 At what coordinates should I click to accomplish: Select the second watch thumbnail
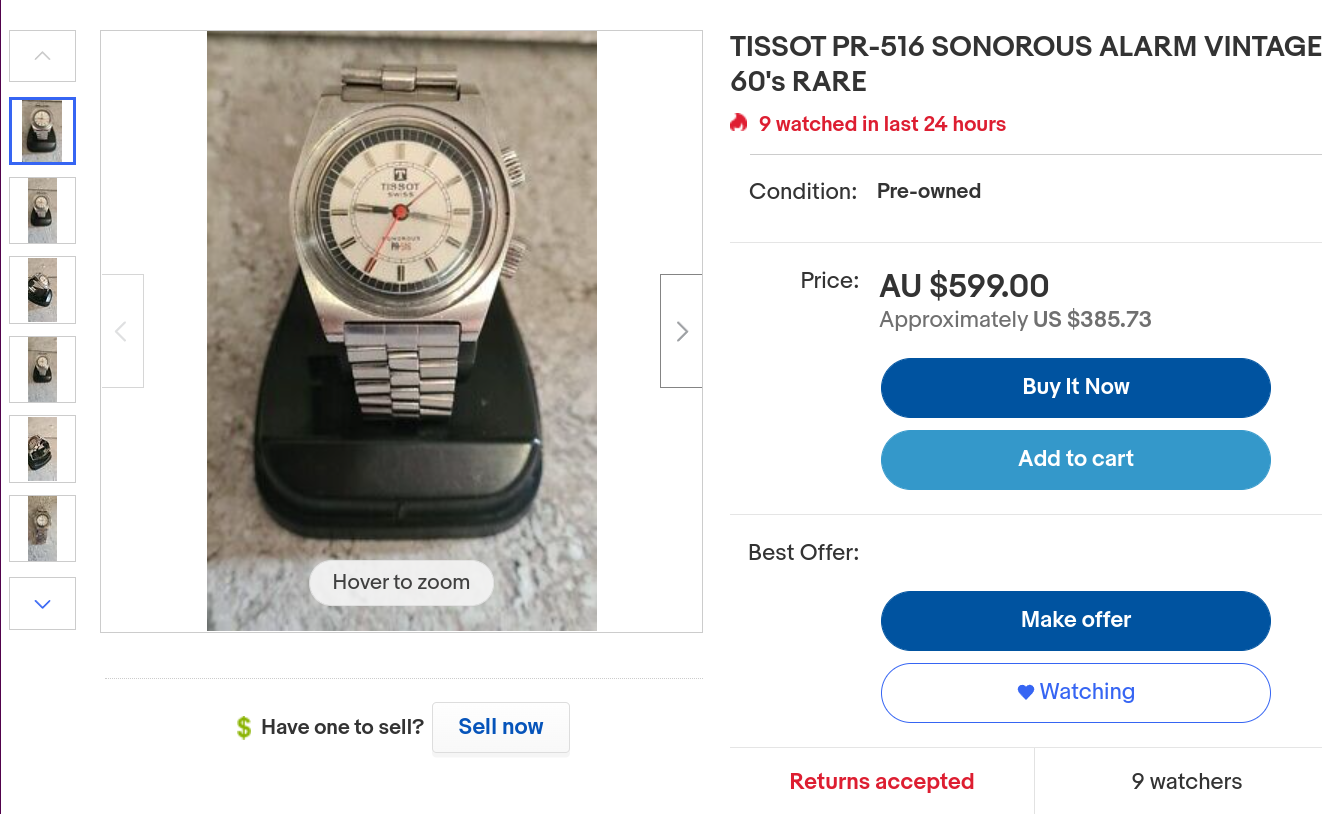(x=42, y=210)
